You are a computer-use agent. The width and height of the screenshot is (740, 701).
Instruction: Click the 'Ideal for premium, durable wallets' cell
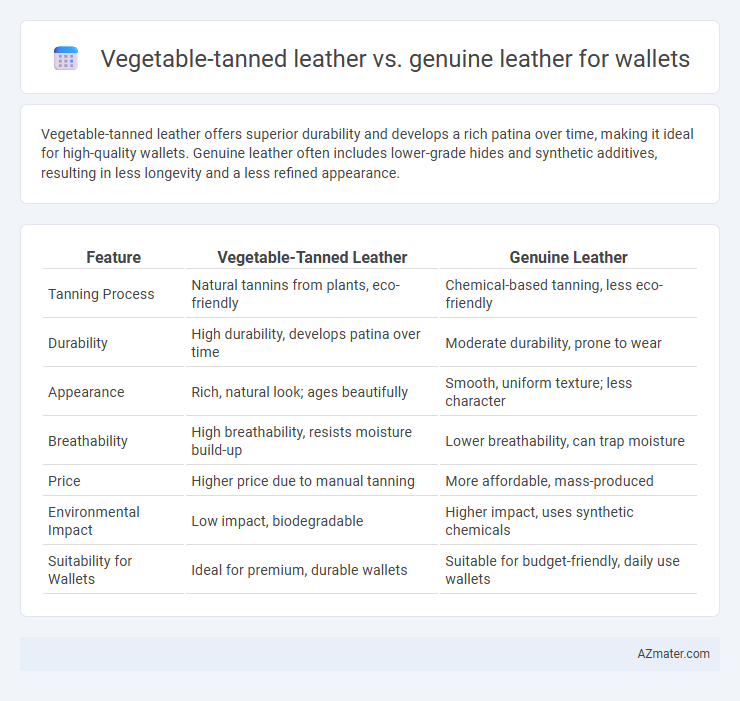click(299, 570)
